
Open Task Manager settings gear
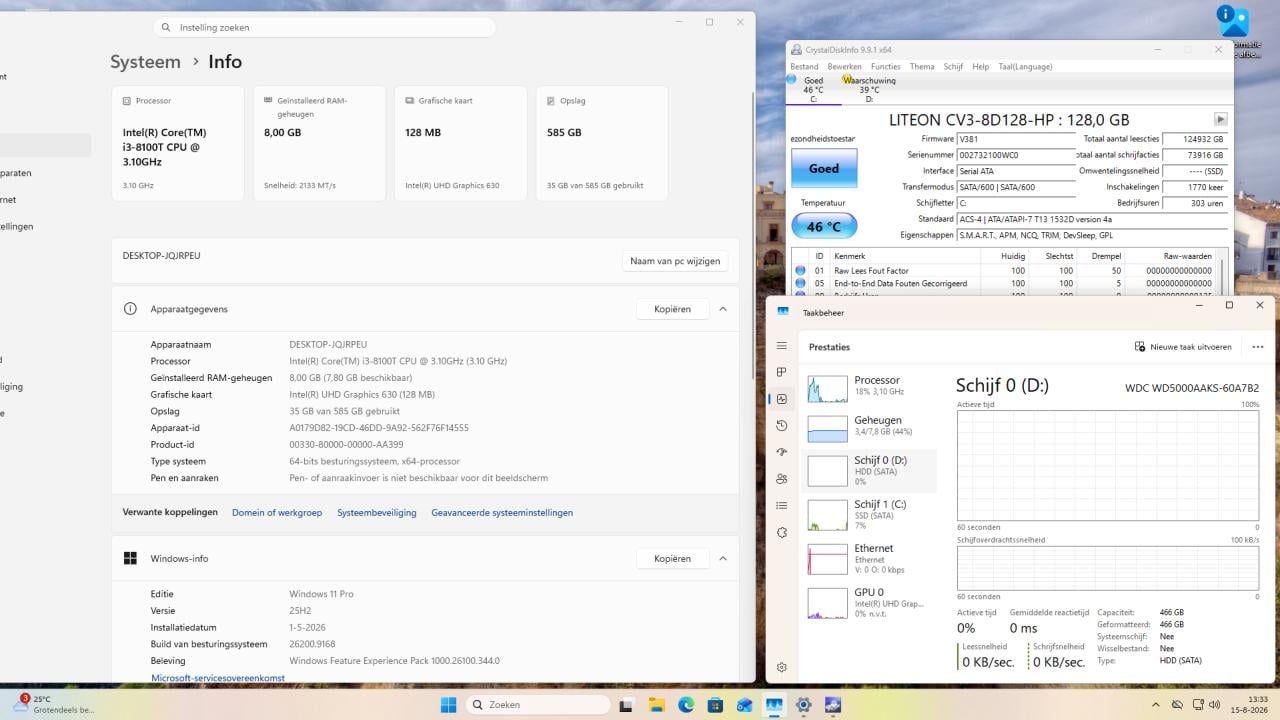(x=782, y=667)
